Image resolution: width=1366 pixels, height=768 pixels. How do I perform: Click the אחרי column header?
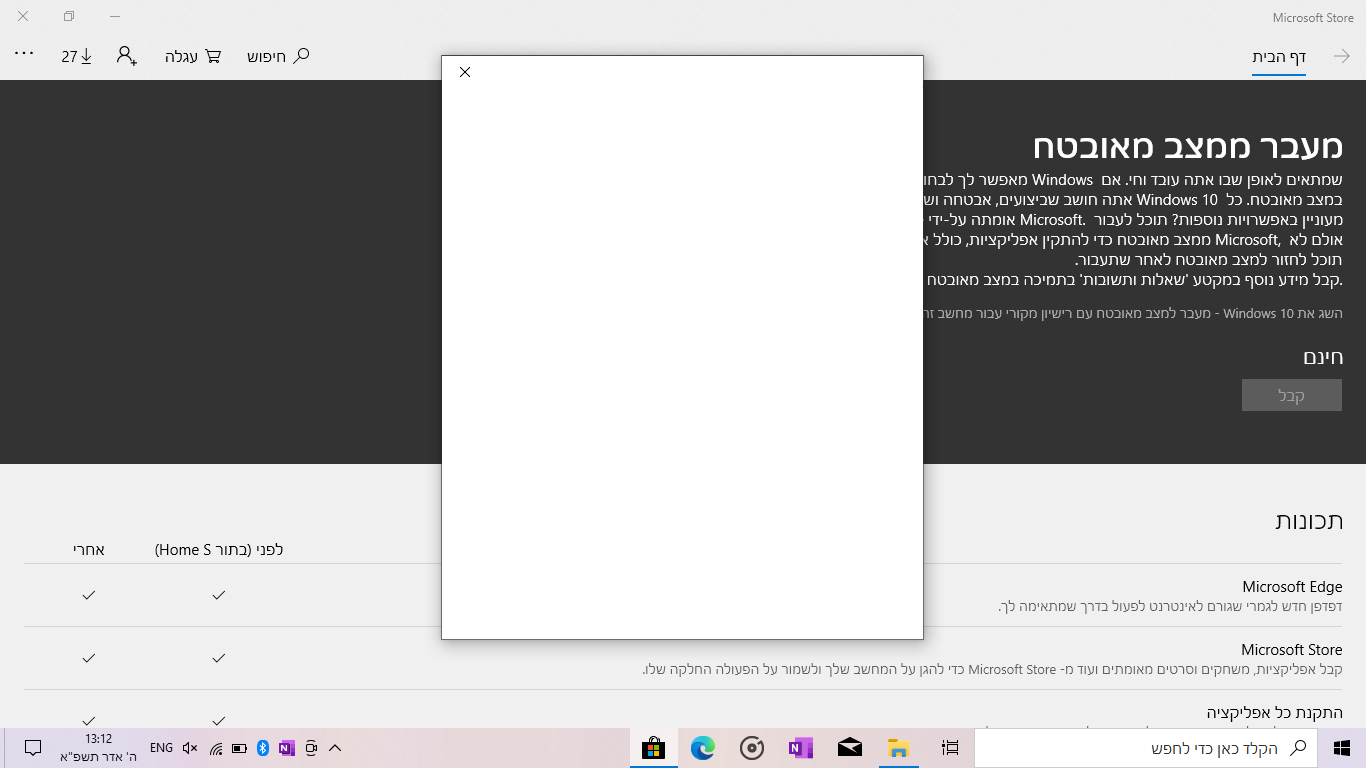pos(88,550)
